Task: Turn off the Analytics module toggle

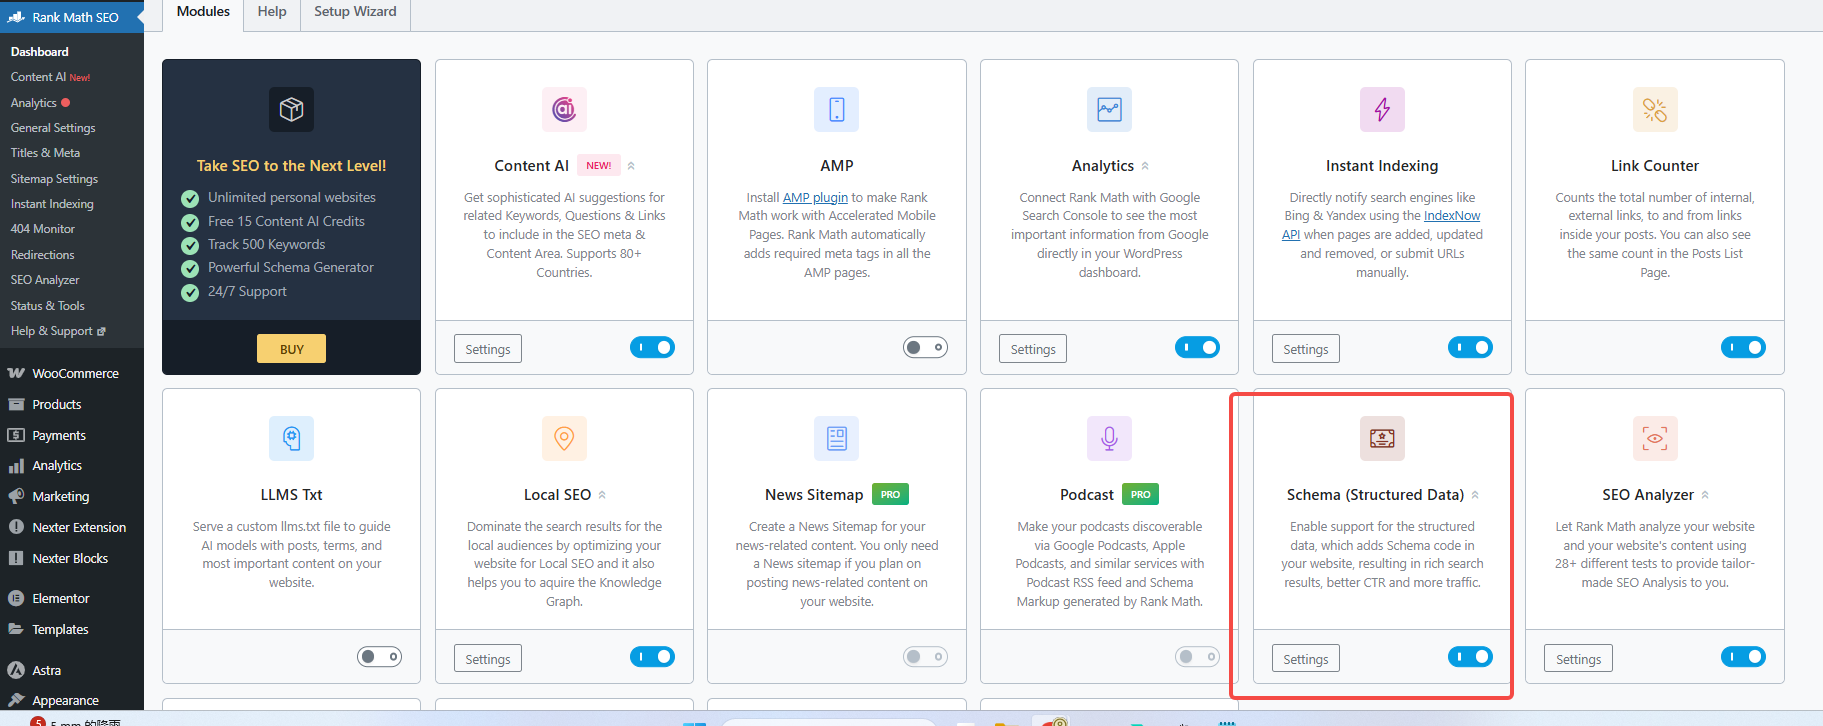Action: pos(1197,347)
